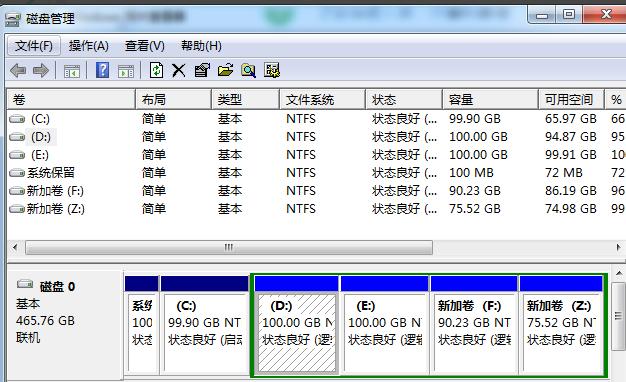Select the 新加卷 (F:) 90.23 GB partition block

click(474, 325)
